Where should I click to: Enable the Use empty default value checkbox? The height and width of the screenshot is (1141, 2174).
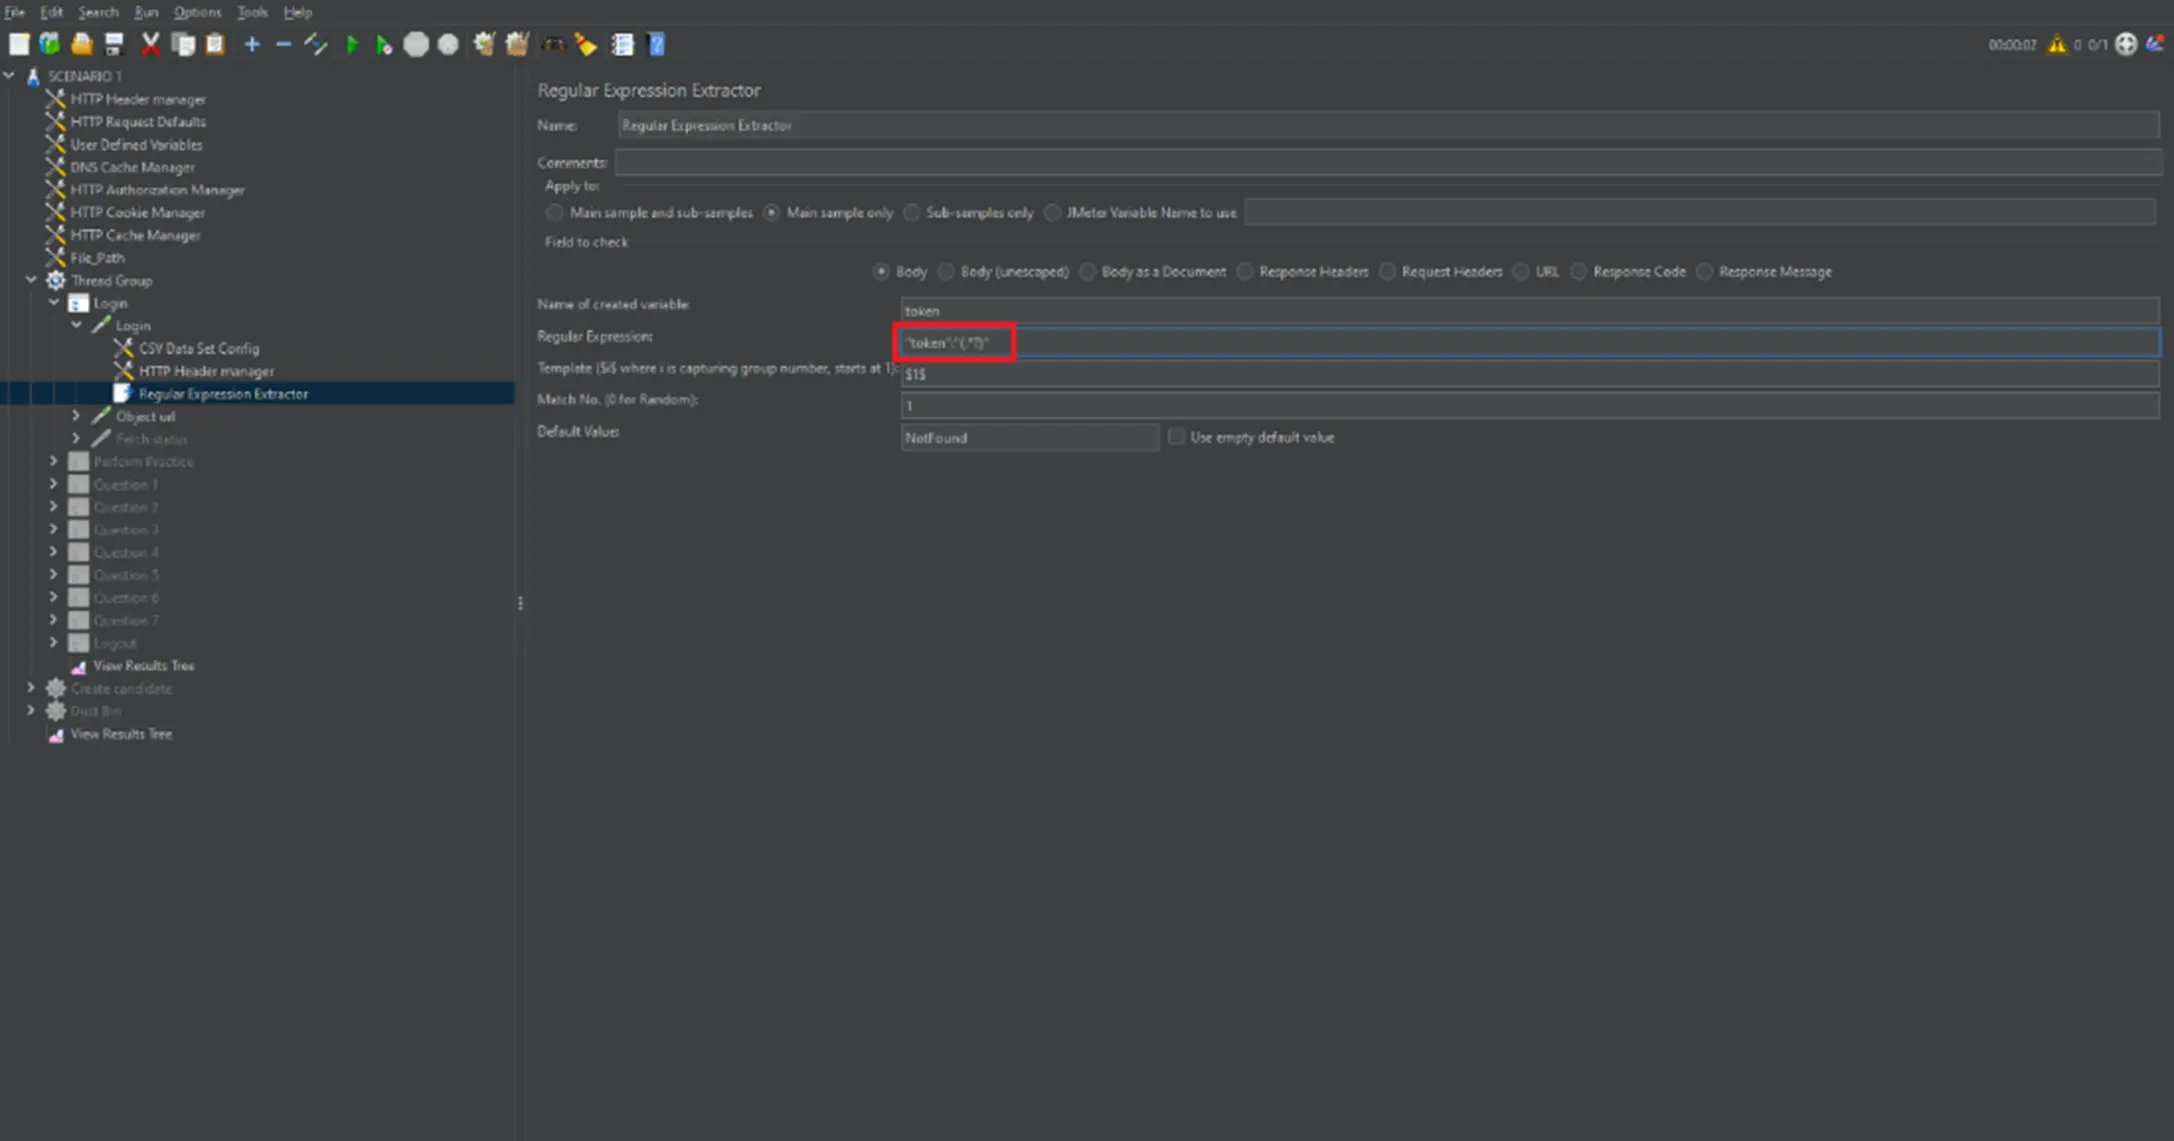tap(1176, 437)
